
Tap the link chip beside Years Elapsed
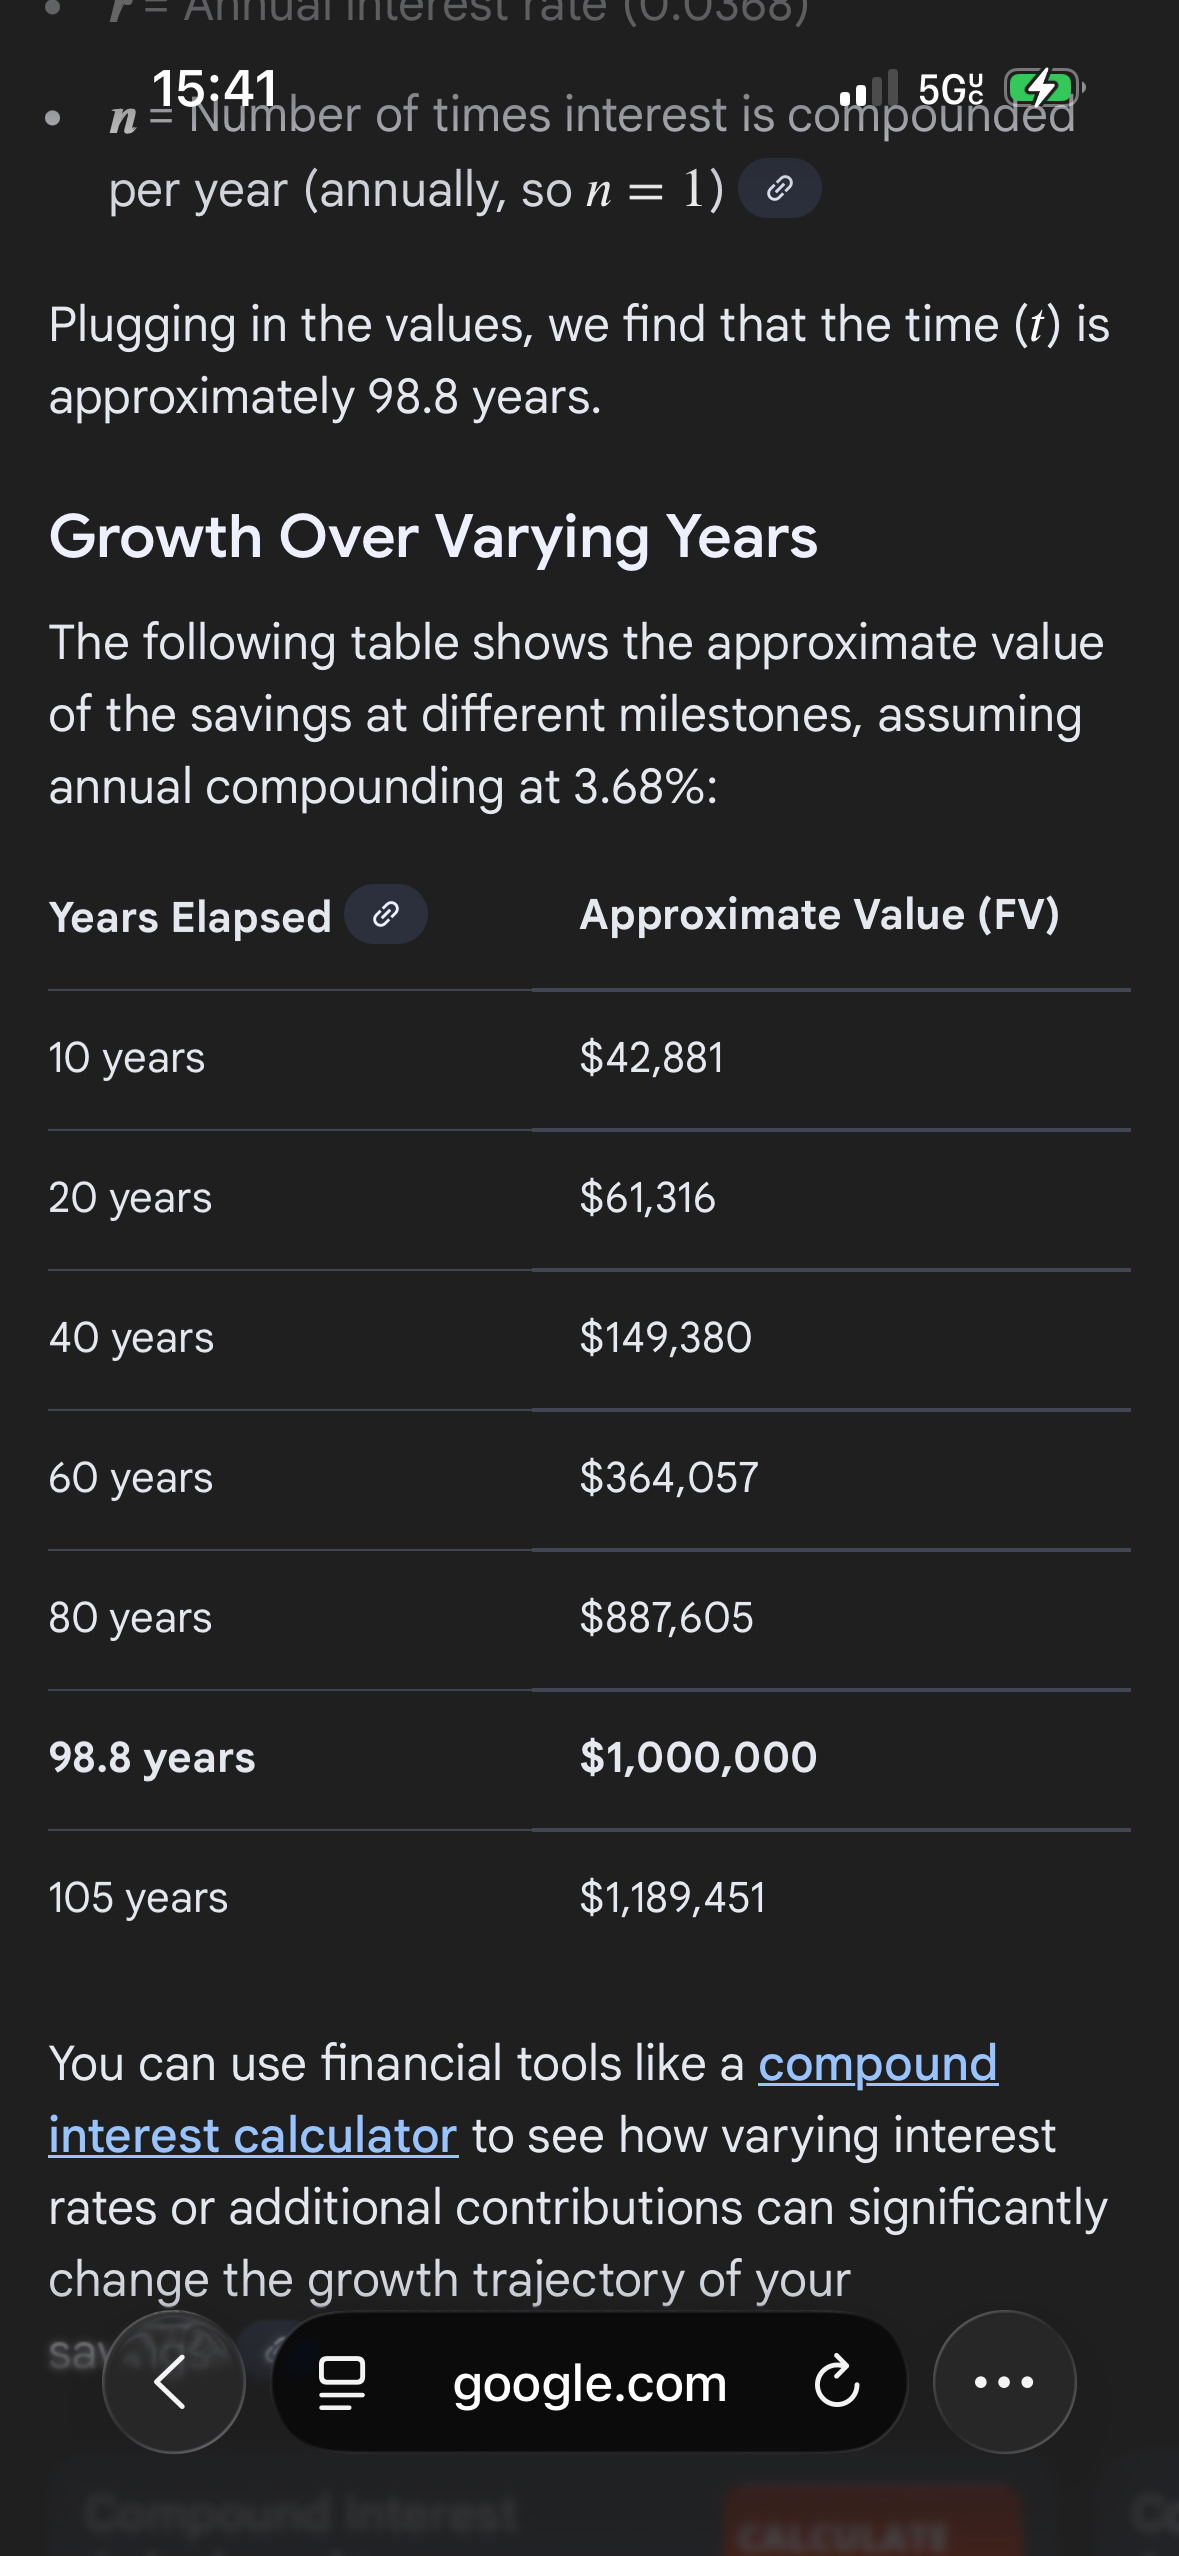pyautogui.click(x=386, y=914)
